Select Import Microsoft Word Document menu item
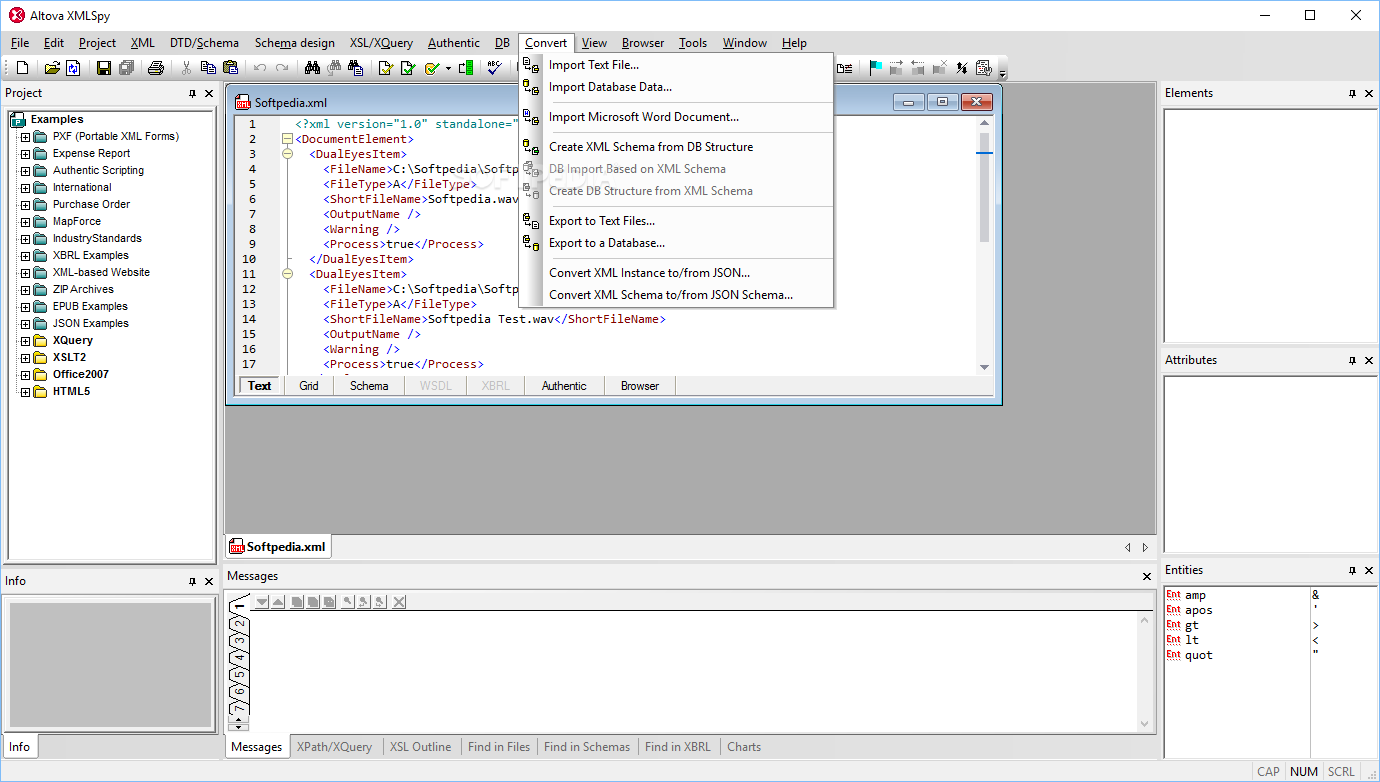The image size is (1380, 782). pos(644,117)
